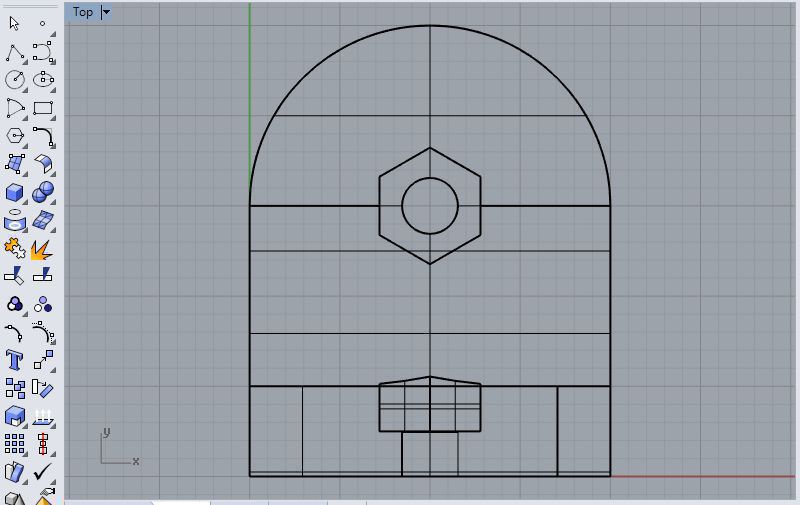Click the Ungroup objects tool
Image resolution: width=800 pixels, height=505 pixels.
point(42,305)
